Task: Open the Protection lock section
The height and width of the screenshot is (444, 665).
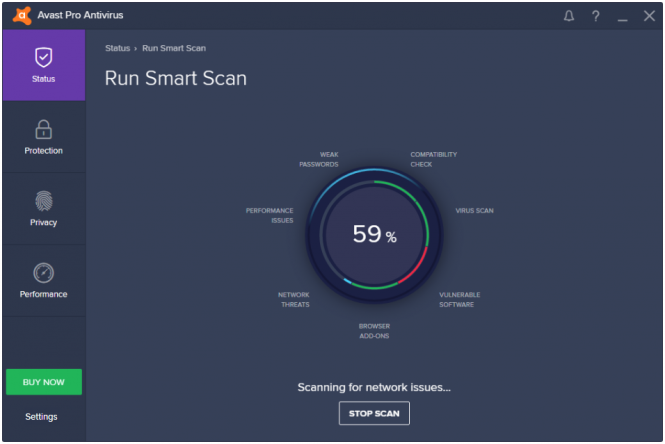Action: coord(44,137)
